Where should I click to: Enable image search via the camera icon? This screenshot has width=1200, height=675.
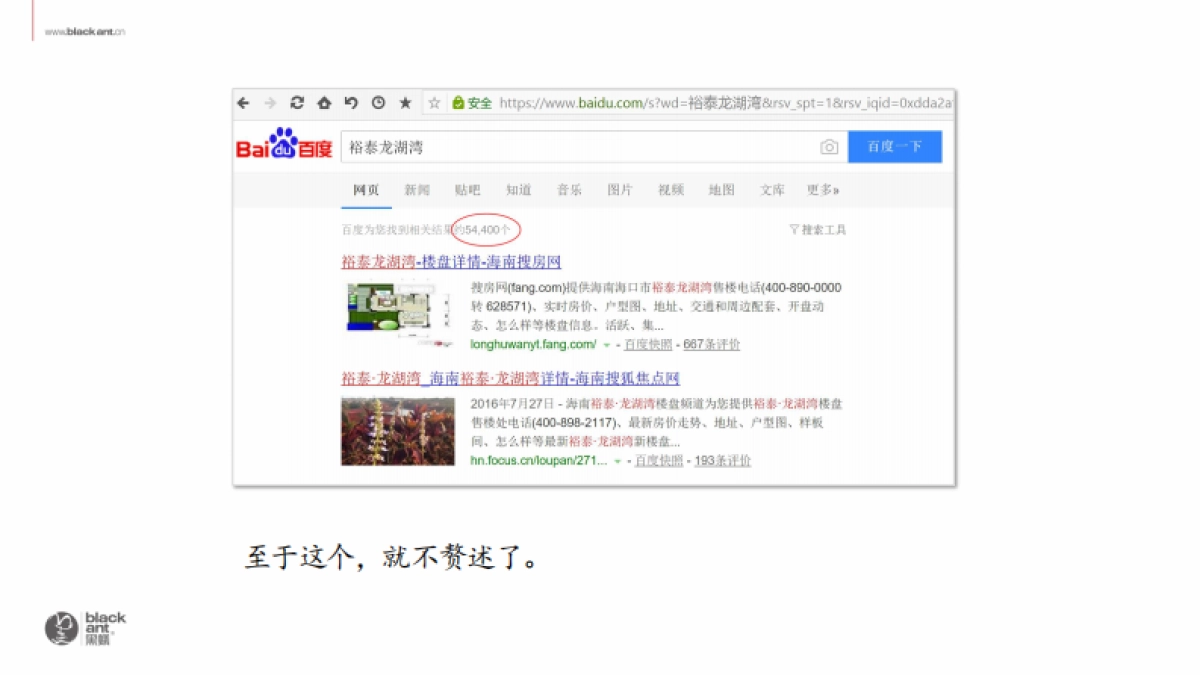click(829, 146)
